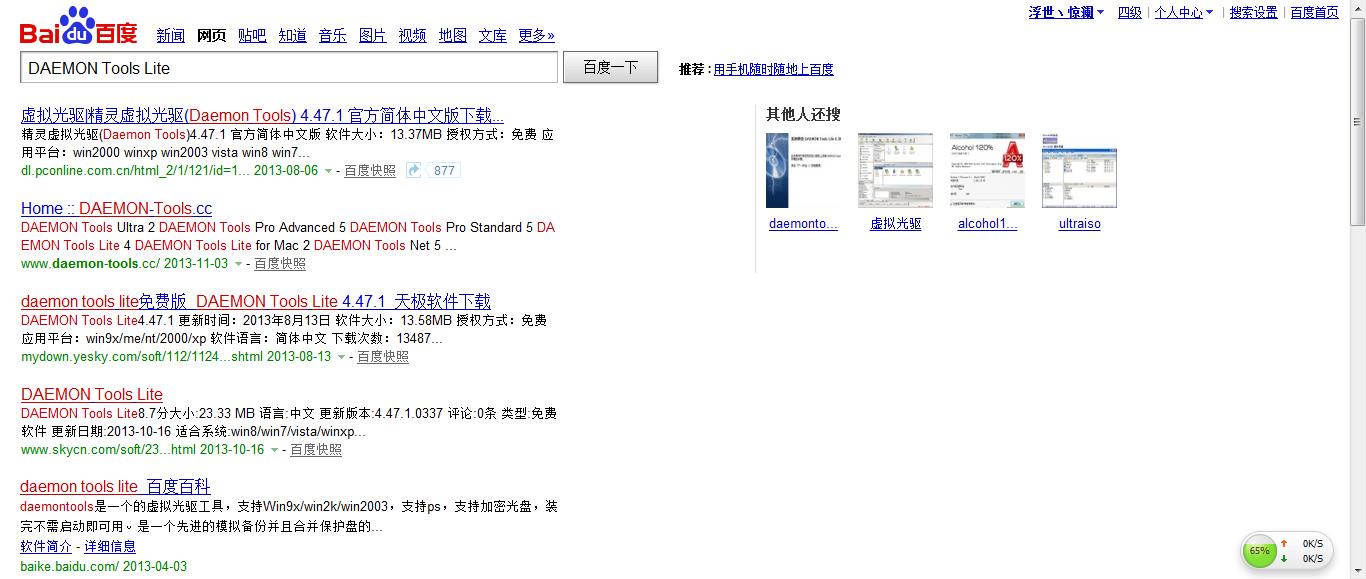
Task: Click URL text www.skycn.com/soft/23...html
Action: coord(108,450)
